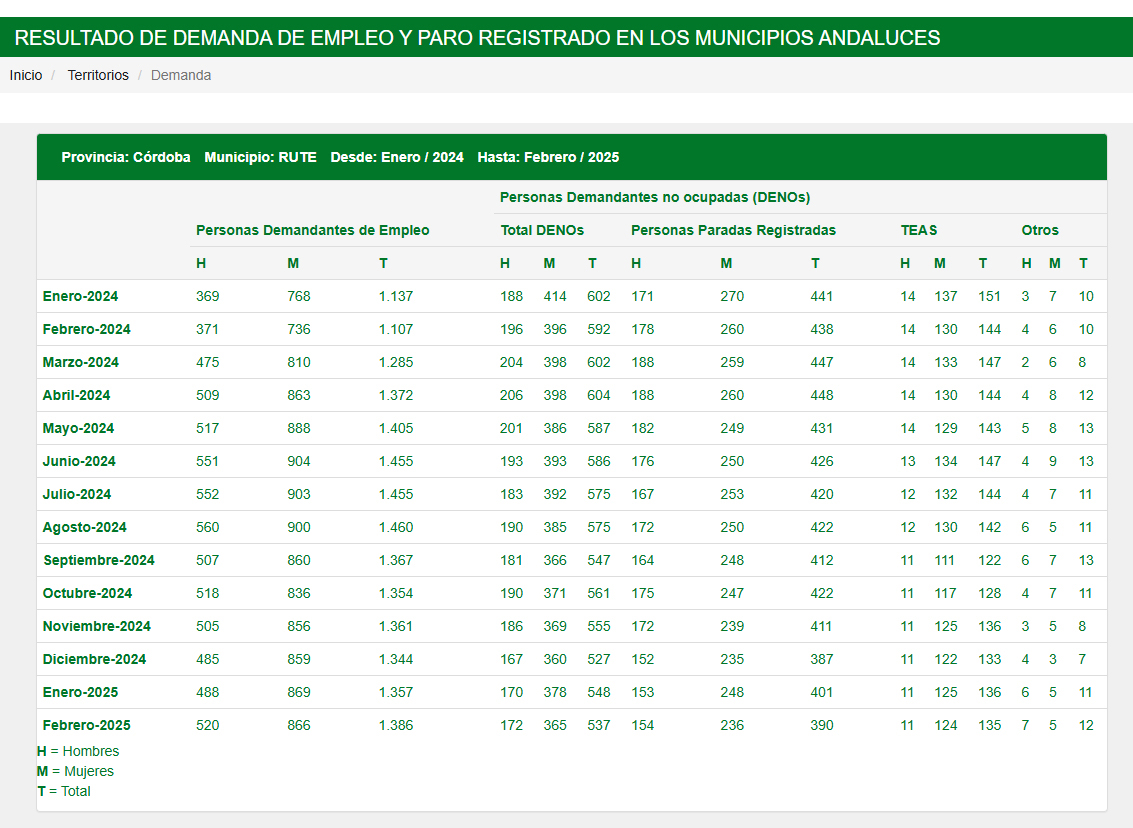Open the Territorios breadcrumb link
This screenshot has width=1133, height=828.
[x=98, y=75]
